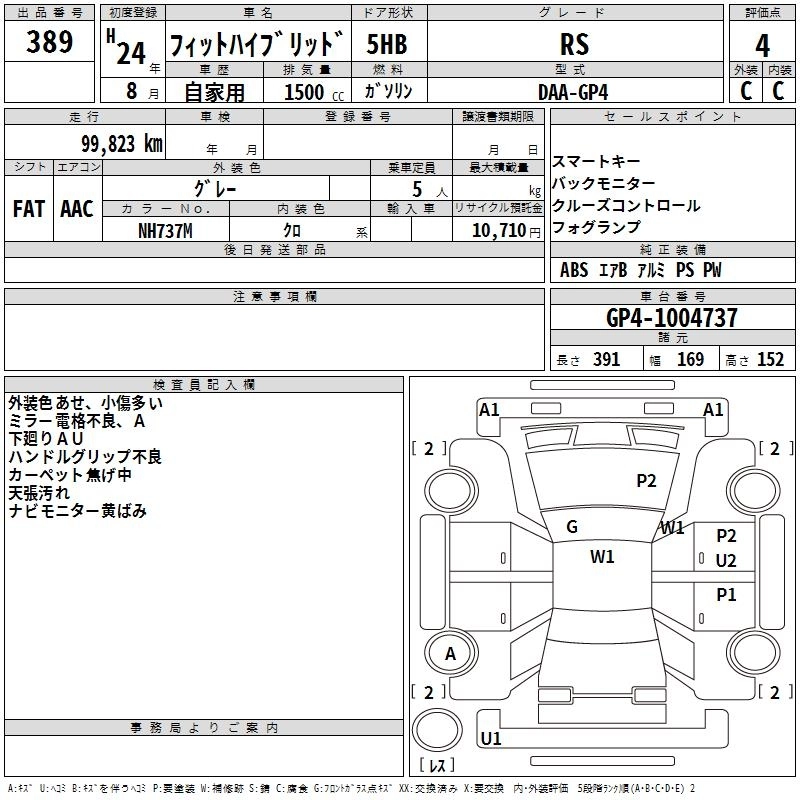Screen dimensions: 800x800
Task: Click the P1 mark on the rear door
Action: pos(726,595)
